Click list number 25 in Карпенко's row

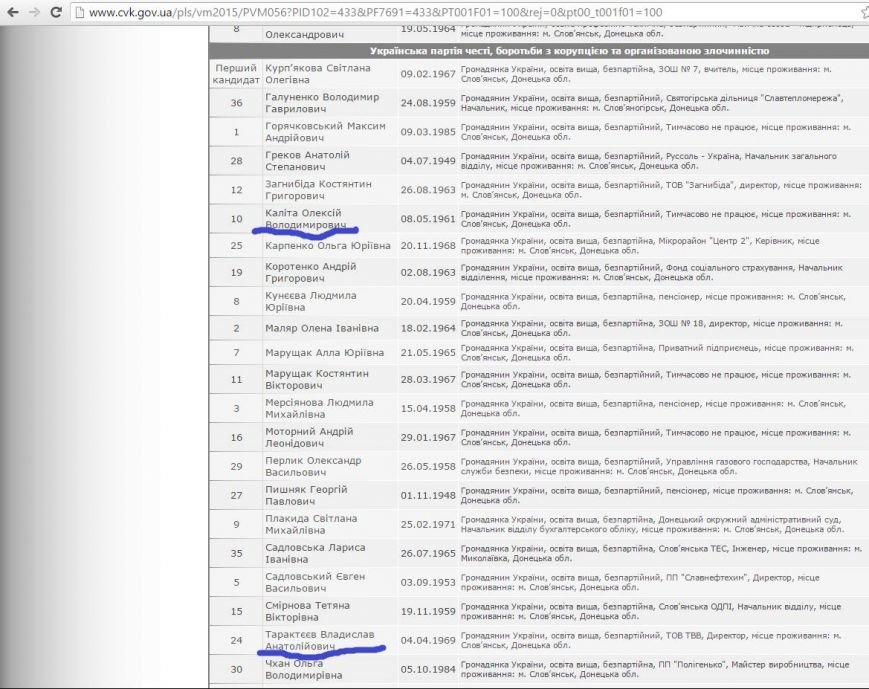tap(237, 246)
